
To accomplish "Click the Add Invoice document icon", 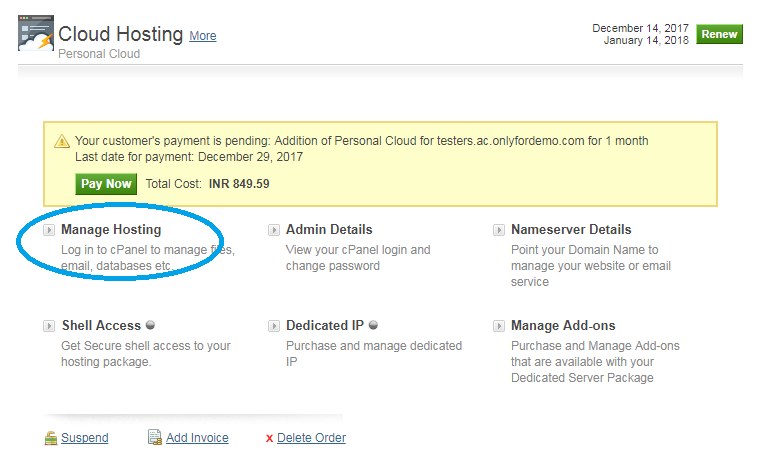I will click(155, 437).
